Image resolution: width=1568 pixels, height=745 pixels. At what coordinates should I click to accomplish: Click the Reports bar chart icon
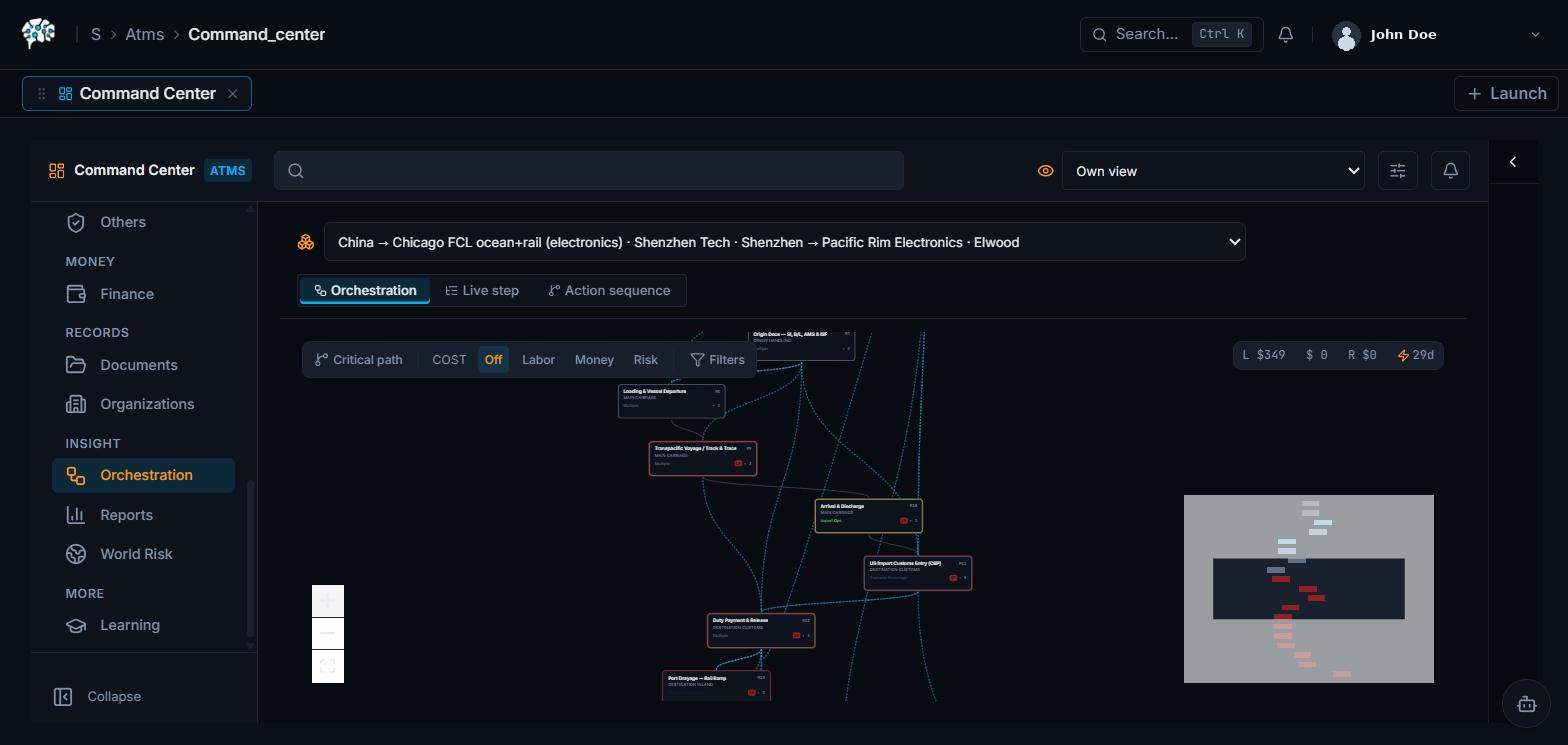(76, 515)
